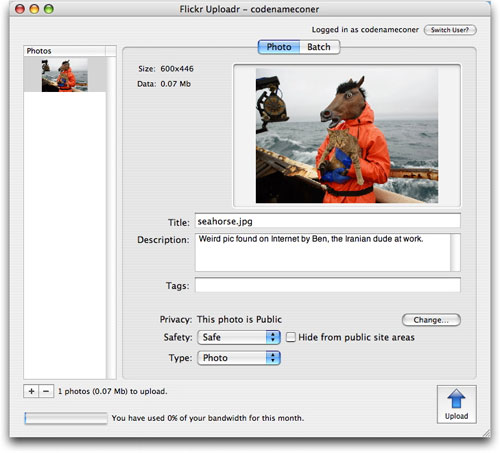This screenshot has height=453, width=500.
Task: Add a photo with the plus button
Action: coord(31,391)
